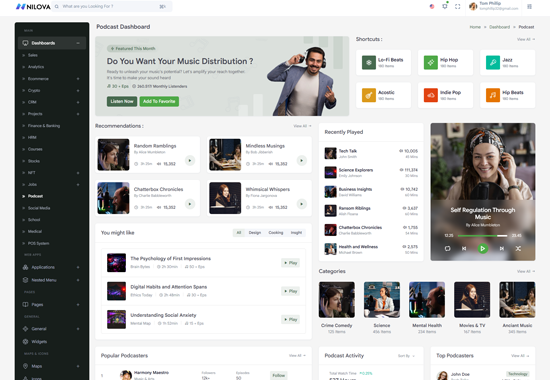Go to Home breadcrumb link

(x=475, y=27)
